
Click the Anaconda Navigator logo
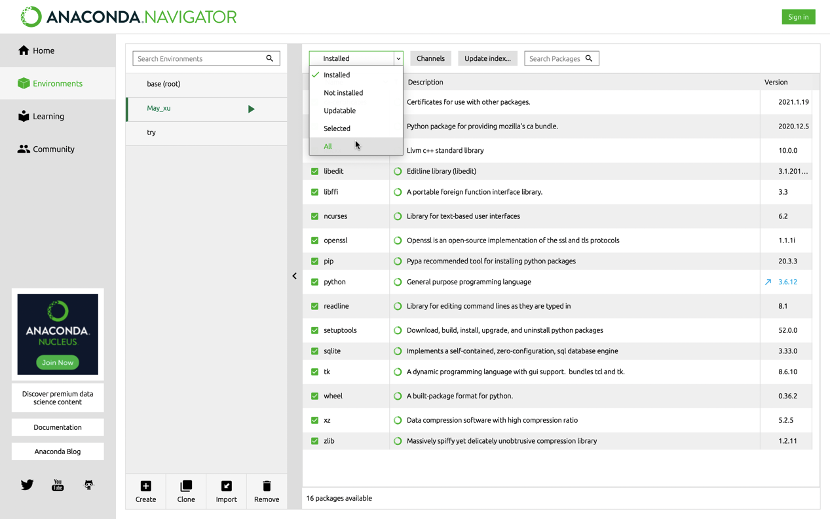[129, 17]
